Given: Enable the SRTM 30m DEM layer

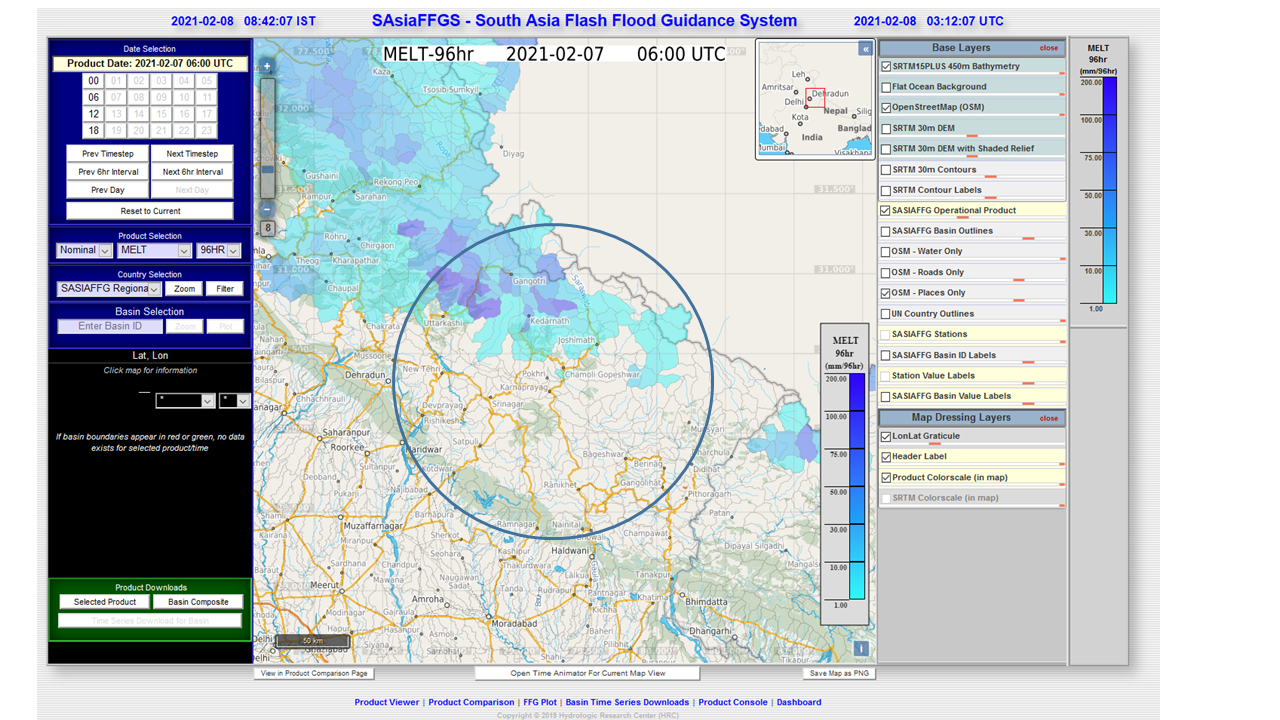Looking at the screenshot, I should (888, 128).
